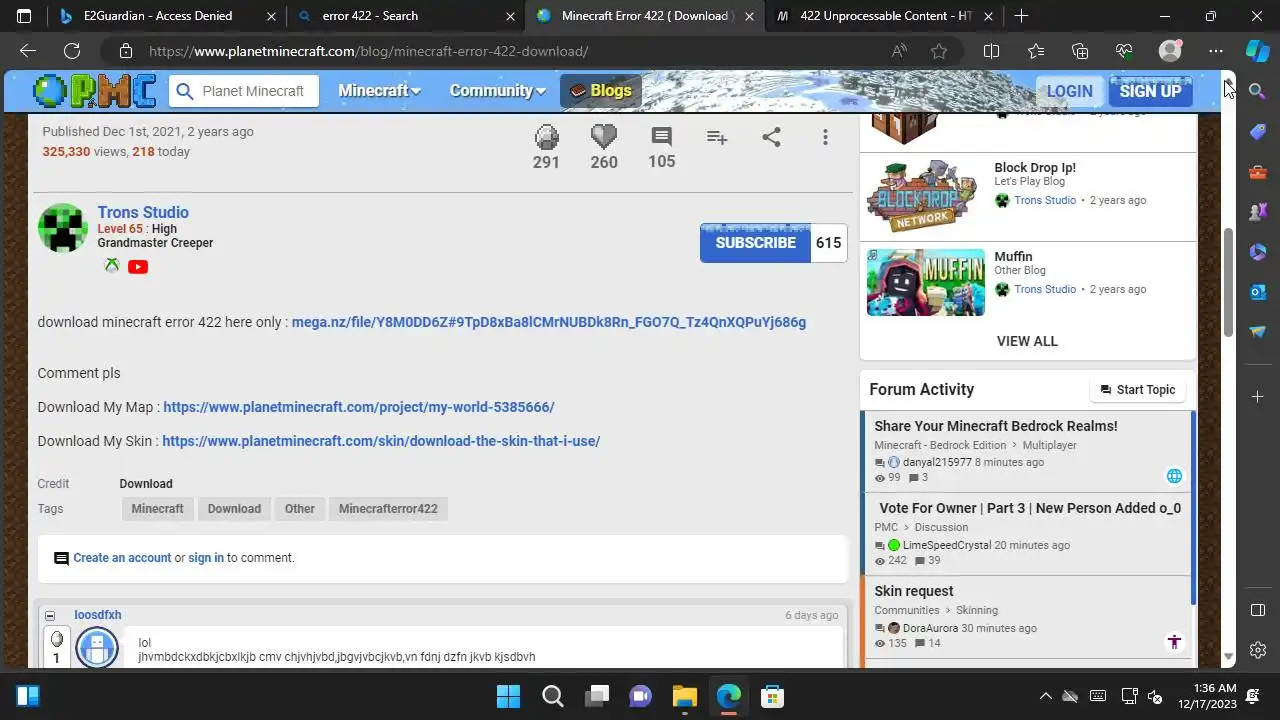
Task: Open the Edge profile avatar
Action: pyautogui.click(x=1170, y=51)
